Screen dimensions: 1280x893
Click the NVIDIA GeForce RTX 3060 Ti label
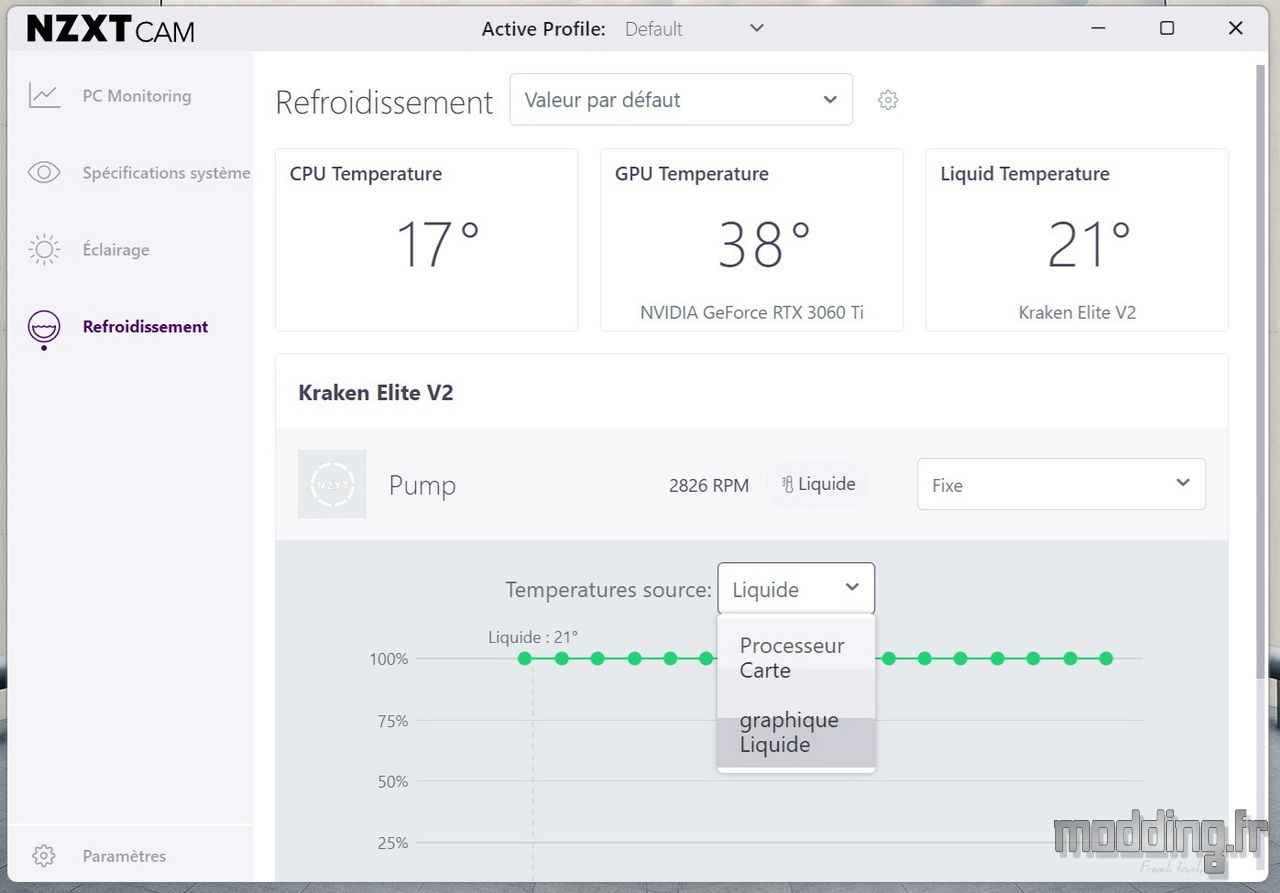[752, 312]
